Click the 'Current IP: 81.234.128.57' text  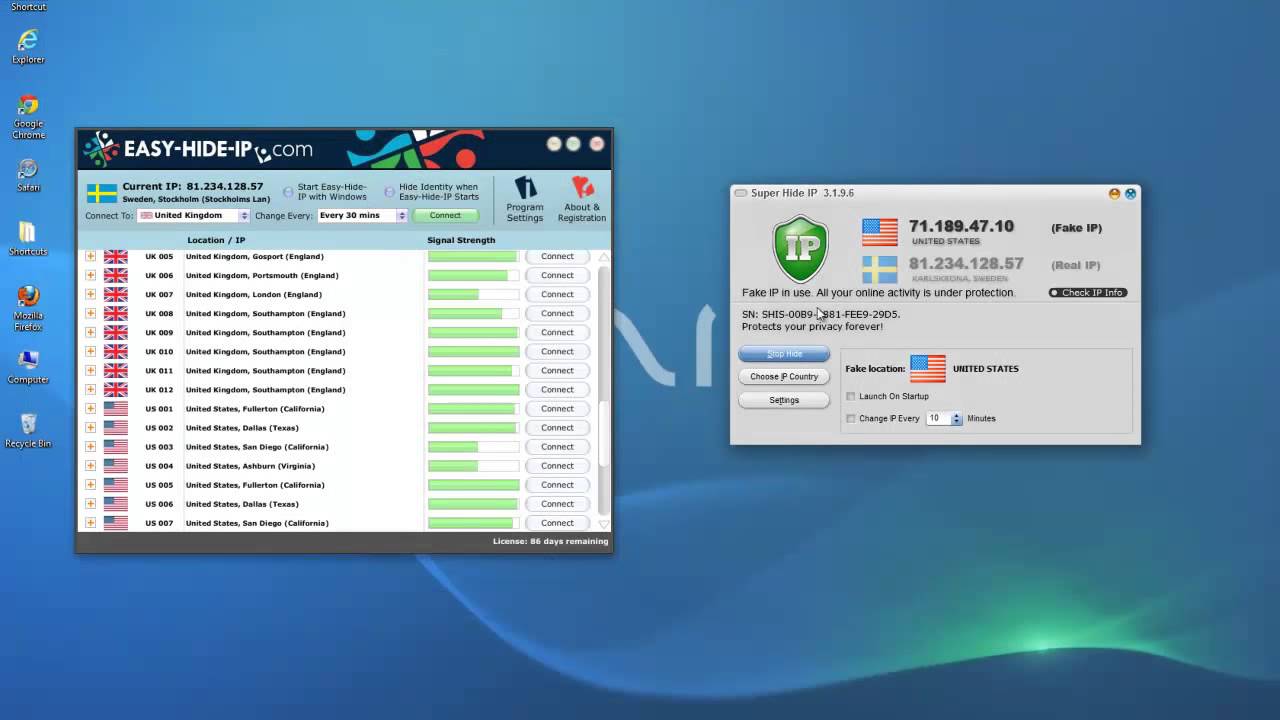point(193,186)
